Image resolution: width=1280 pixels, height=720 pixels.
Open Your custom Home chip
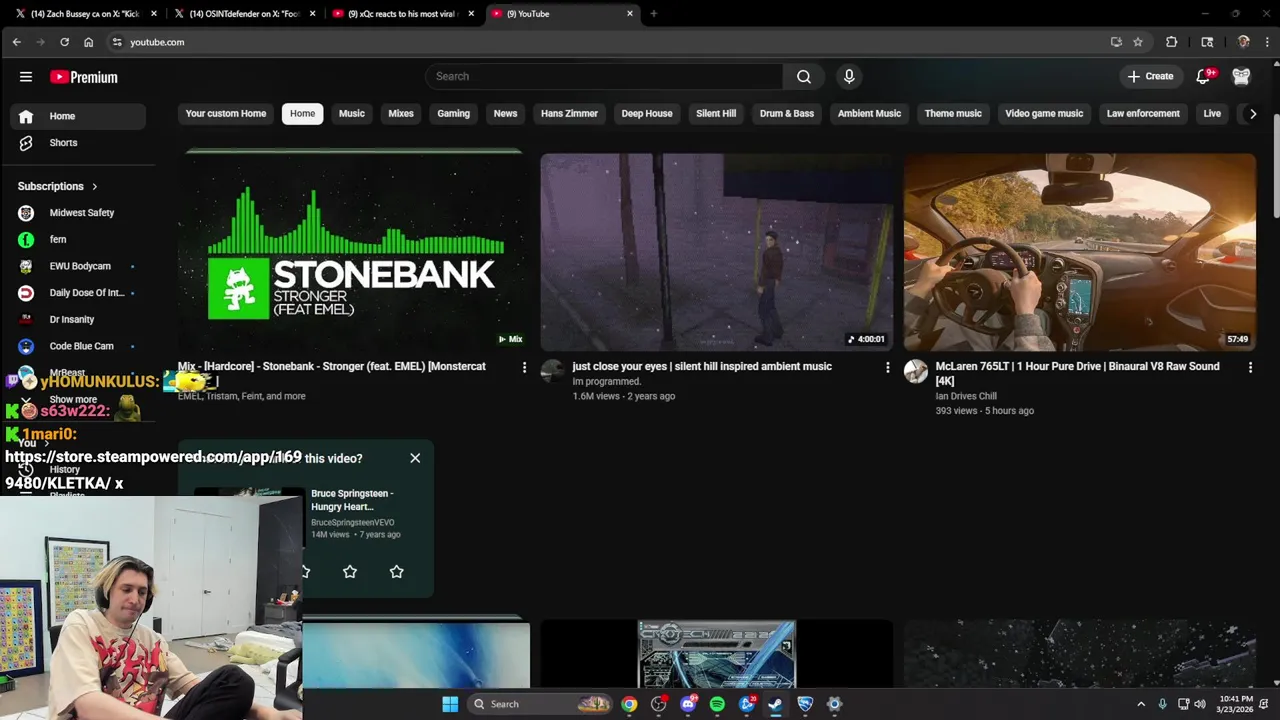pyautogui.click(x=226, y=113)
